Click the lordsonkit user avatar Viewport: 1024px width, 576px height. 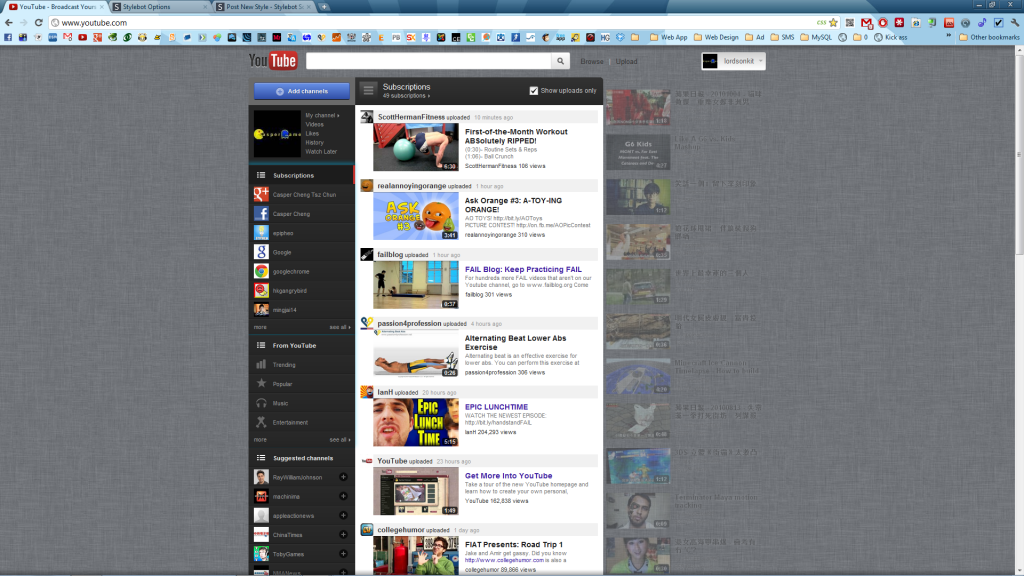click(x=710, y=61)
